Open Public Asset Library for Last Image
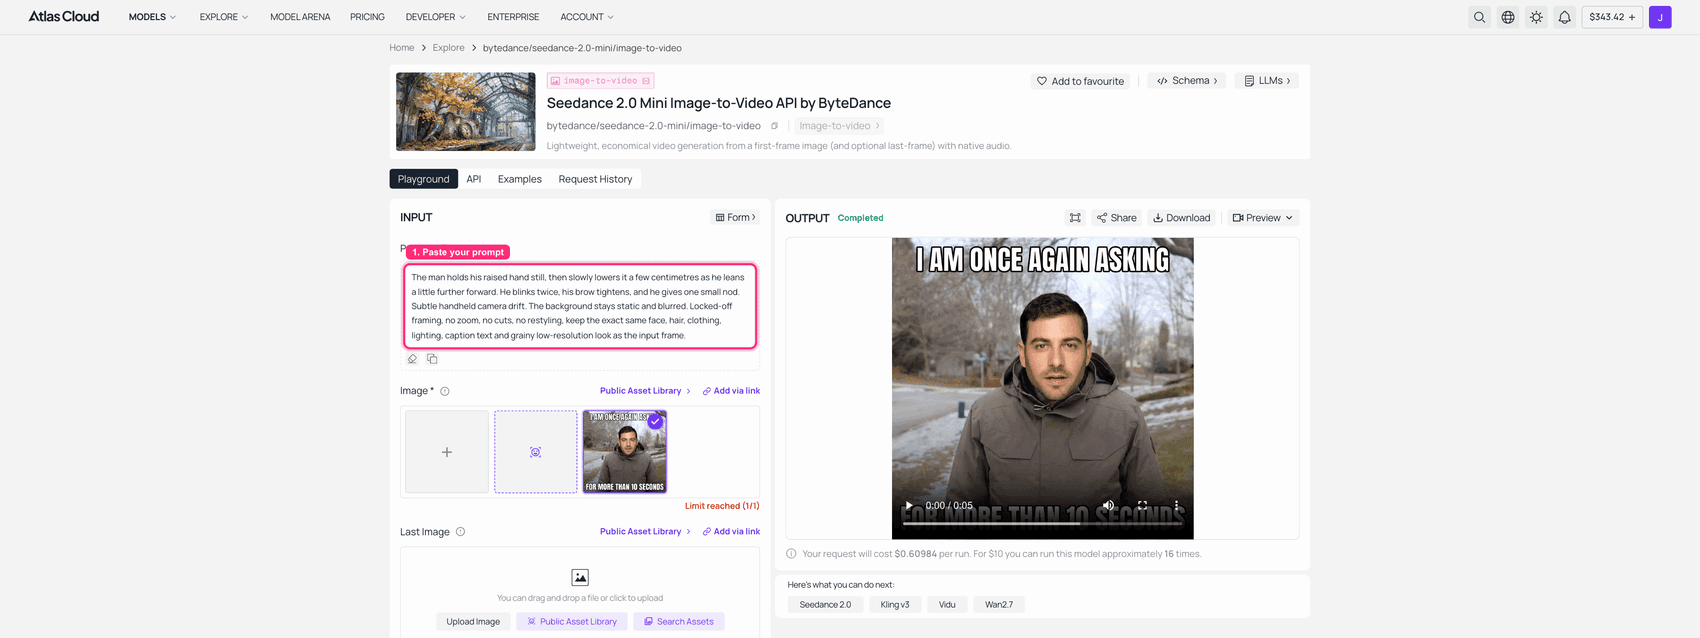This screenshot has width=1700, height=638. pyautogui.click(x=645, y=532)
